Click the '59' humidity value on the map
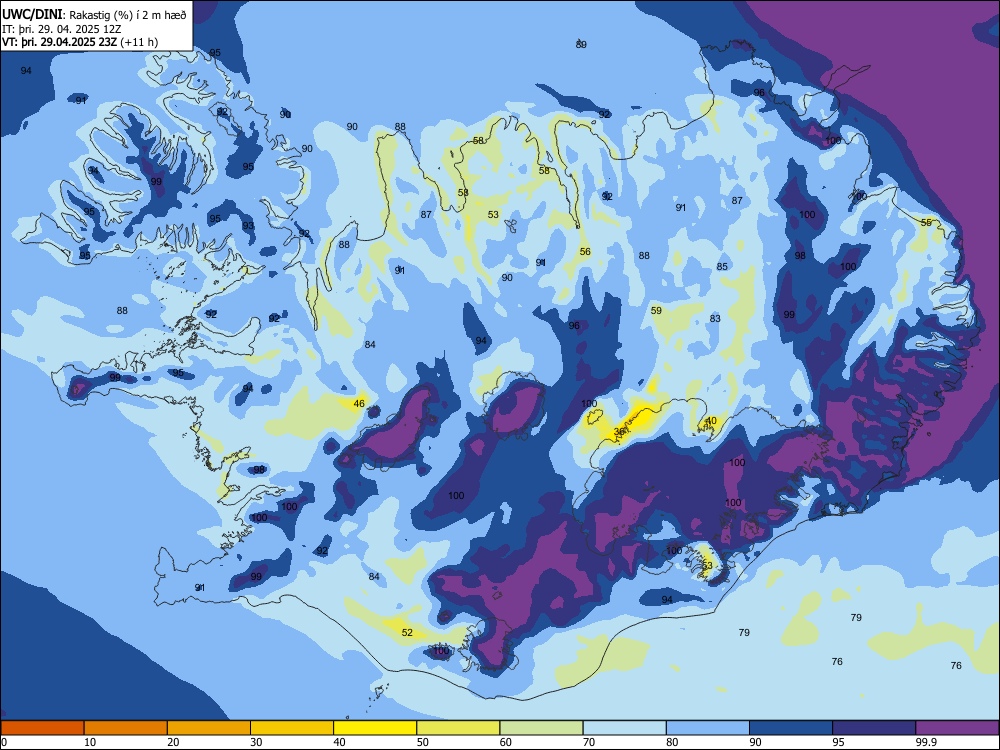The width and height of the screenshot is (1000, 750). [x=656, y=311]
